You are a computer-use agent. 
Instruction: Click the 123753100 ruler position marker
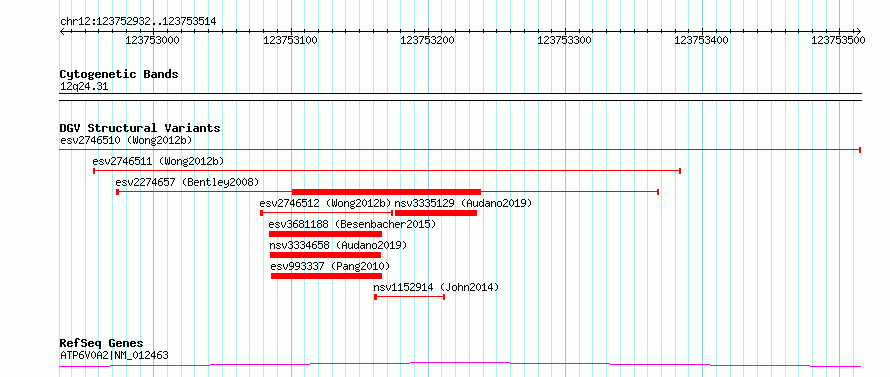[291, 40]
